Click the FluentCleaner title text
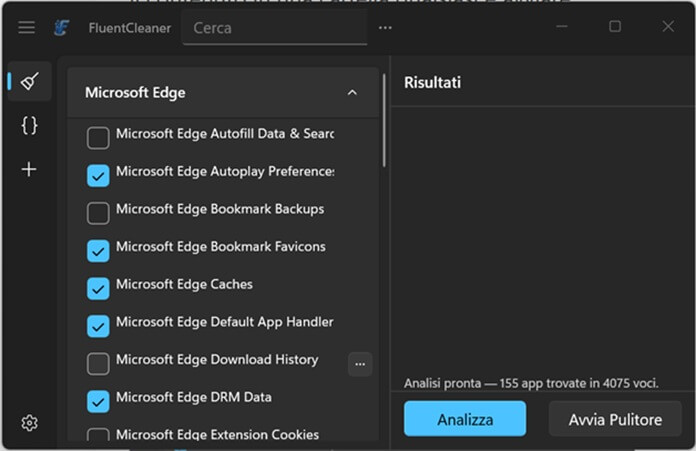The width and height of the screenshot is (696, 451). click(130, 28)
